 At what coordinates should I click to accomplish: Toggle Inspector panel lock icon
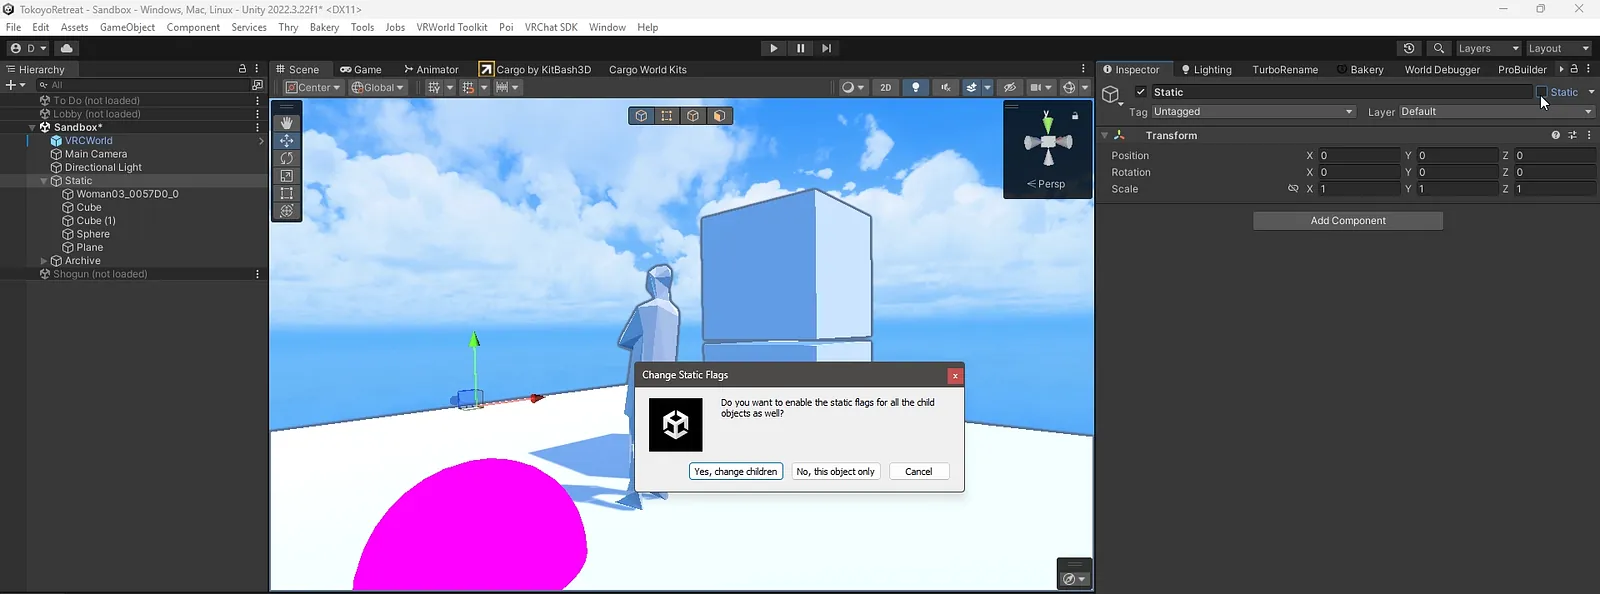pos(1574,69)
